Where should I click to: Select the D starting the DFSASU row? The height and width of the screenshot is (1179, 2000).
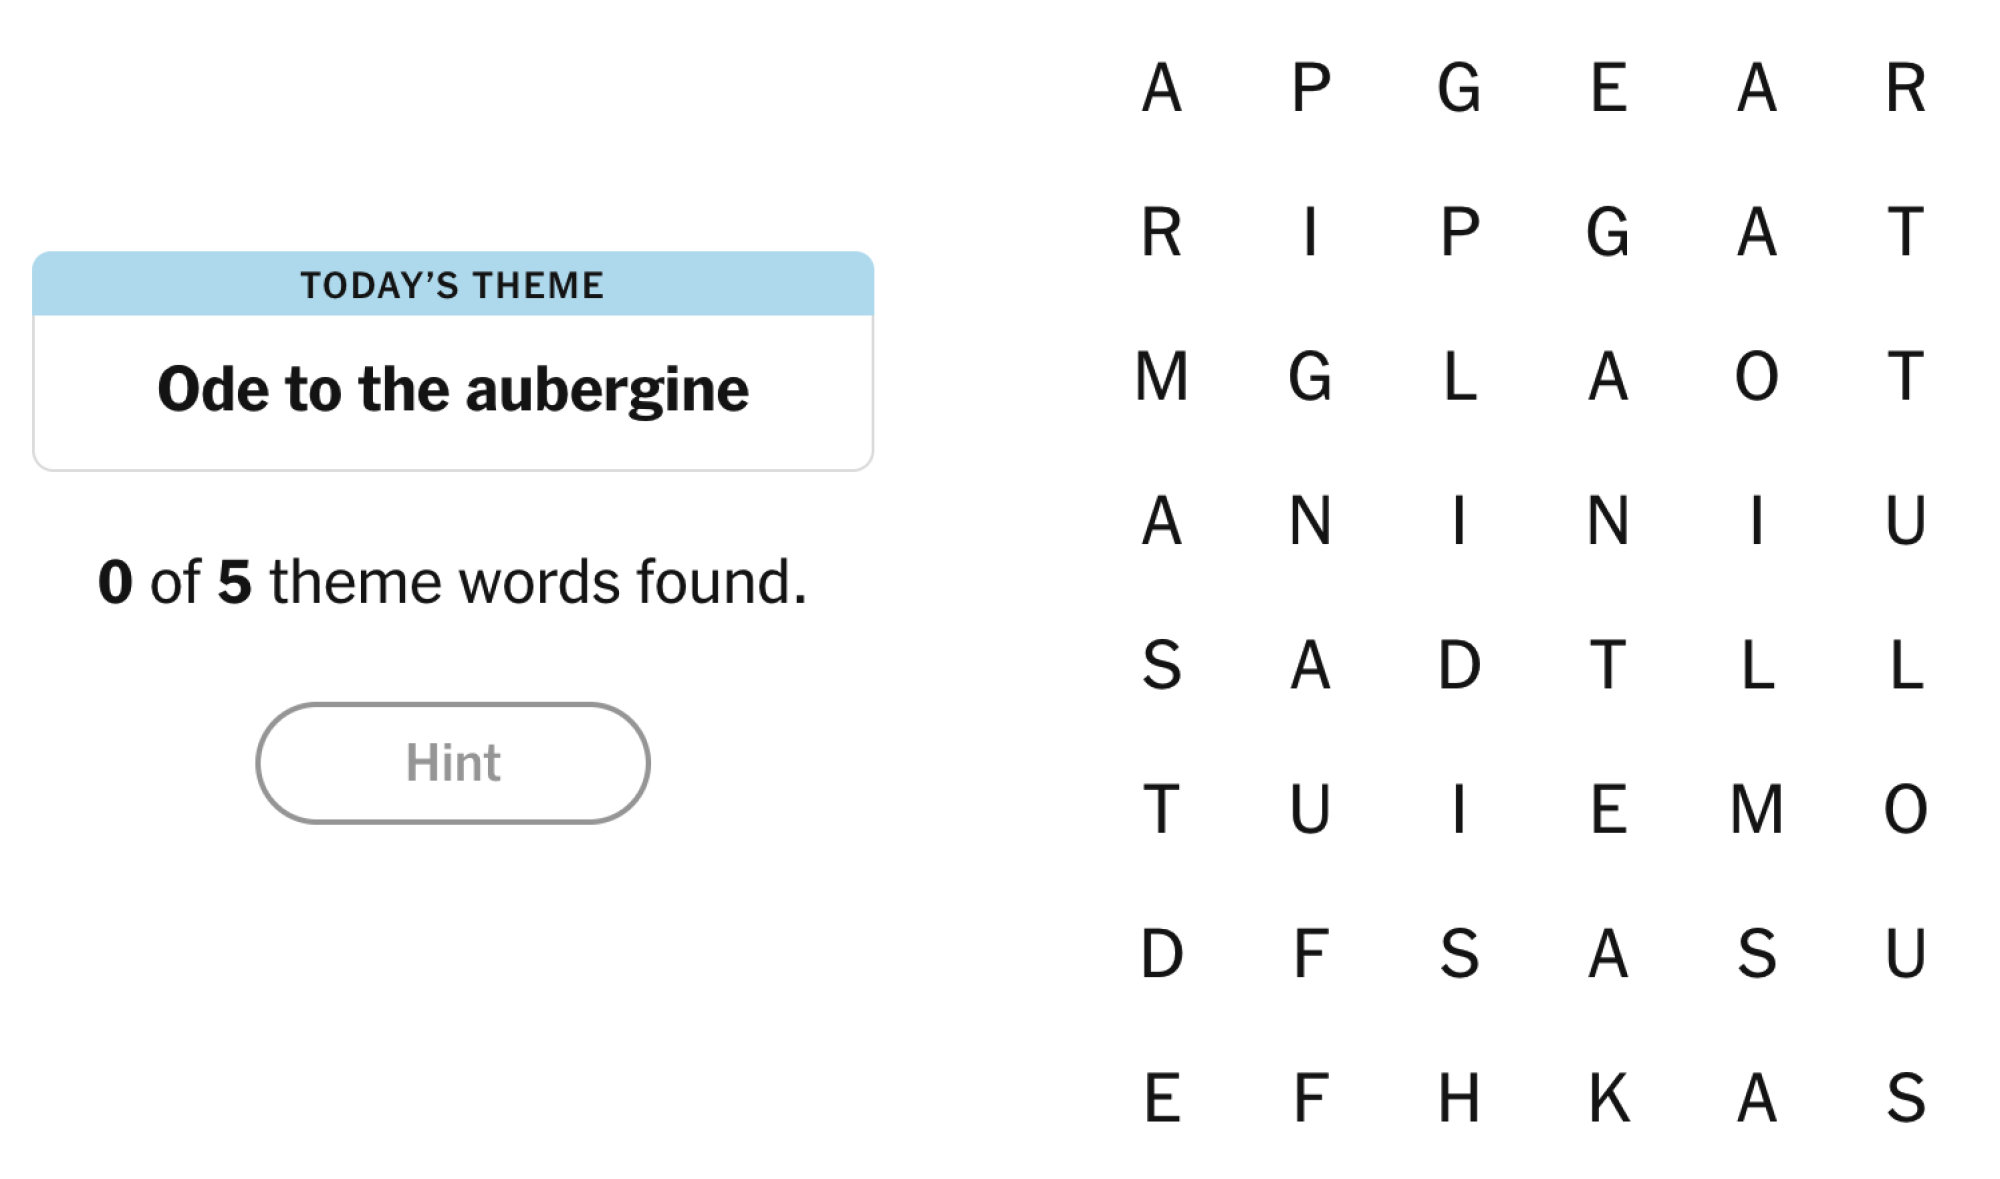pos(1162,953)
